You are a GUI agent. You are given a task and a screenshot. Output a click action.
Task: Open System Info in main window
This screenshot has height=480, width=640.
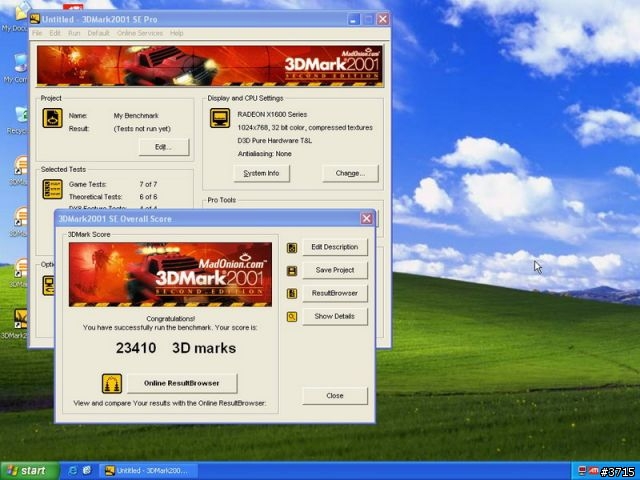click(261, 173)
